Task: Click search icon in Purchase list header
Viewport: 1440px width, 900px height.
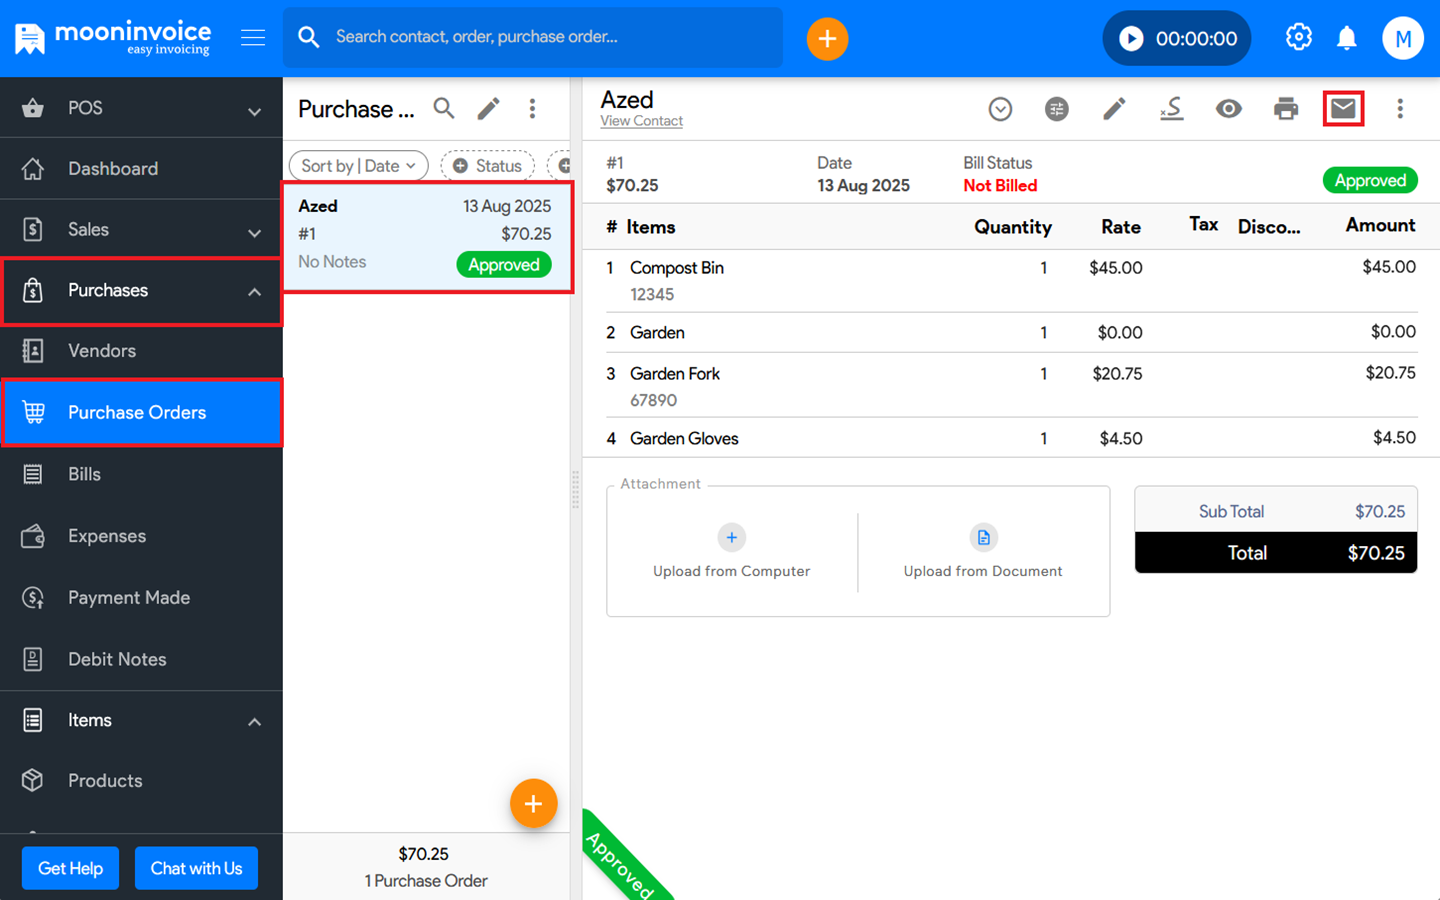Action: (x=444, y=108)
